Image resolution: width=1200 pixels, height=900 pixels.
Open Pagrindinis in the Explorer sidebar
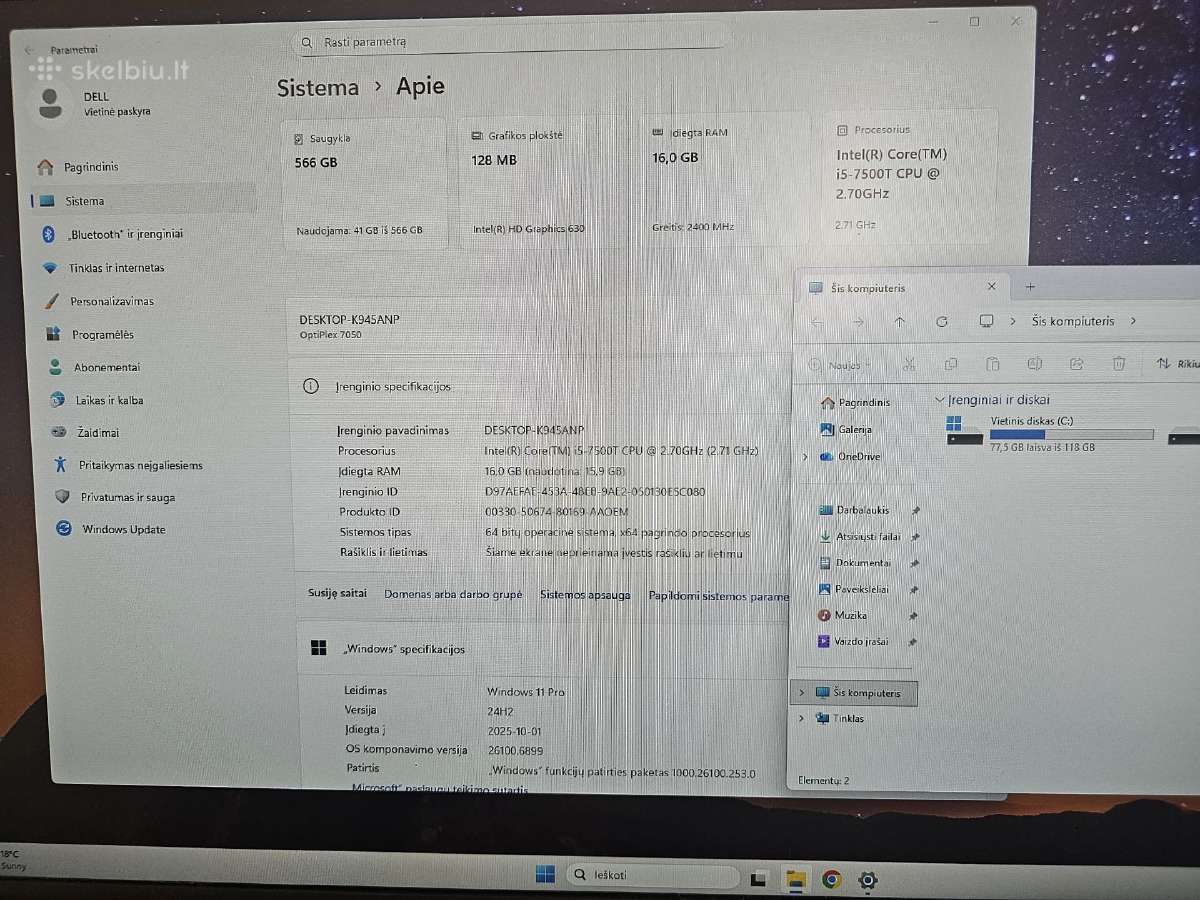[854, 403]
